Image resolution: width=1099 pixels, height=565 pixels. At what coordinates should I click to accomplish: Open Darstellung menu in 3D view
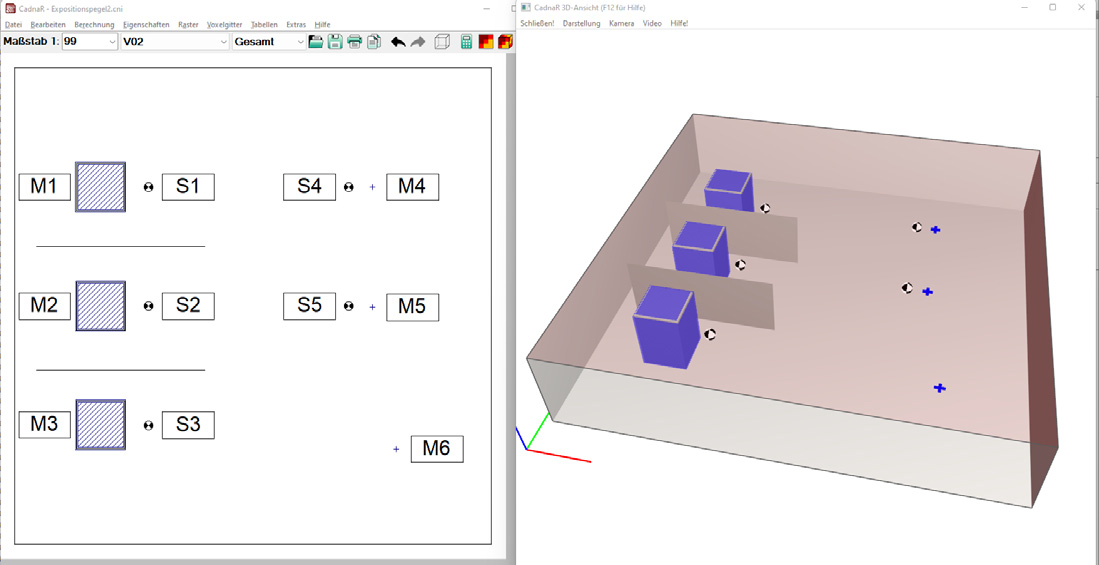pyautogui.click(x=581, y=23)
